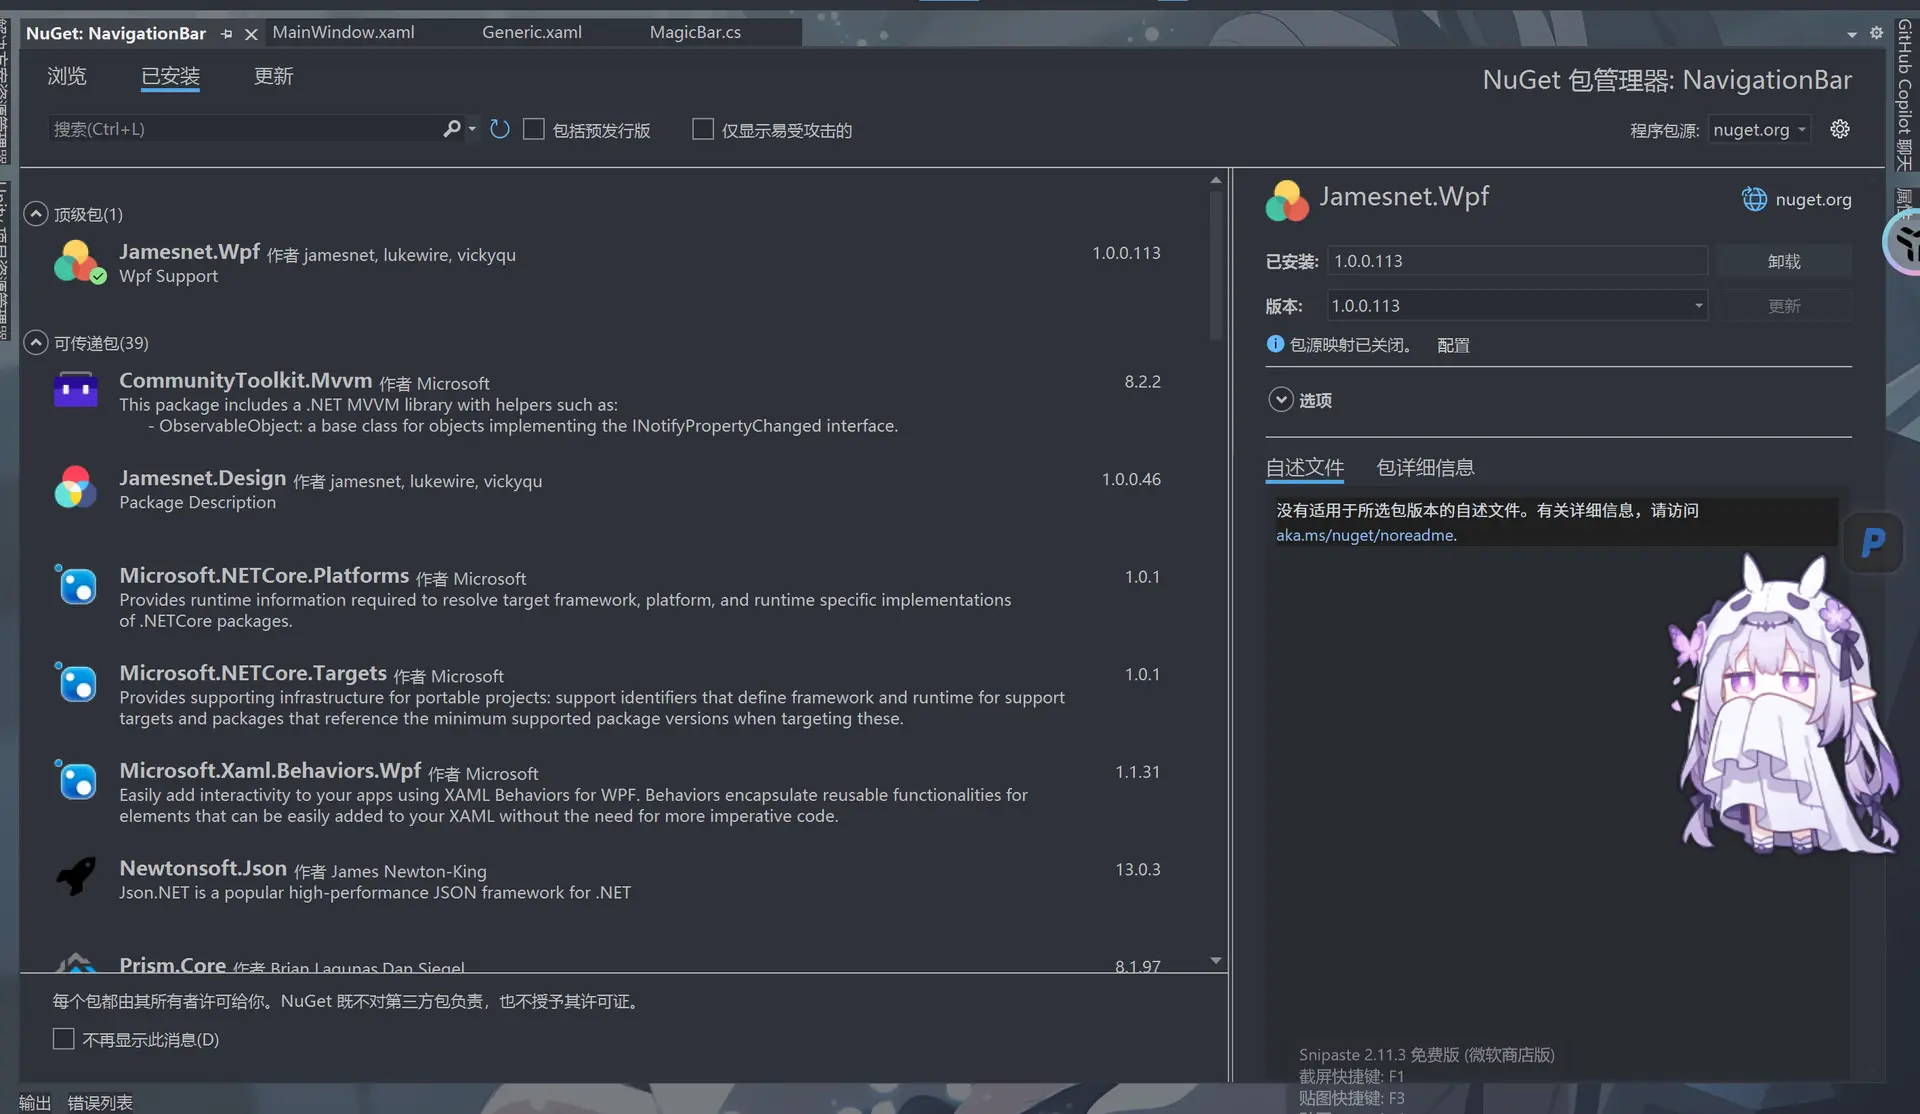This screenshot has height=1114, width=1920.
Task: Click version 1.0.0.46 of Jamesnet.Design
Action: tap(1131, 479)
